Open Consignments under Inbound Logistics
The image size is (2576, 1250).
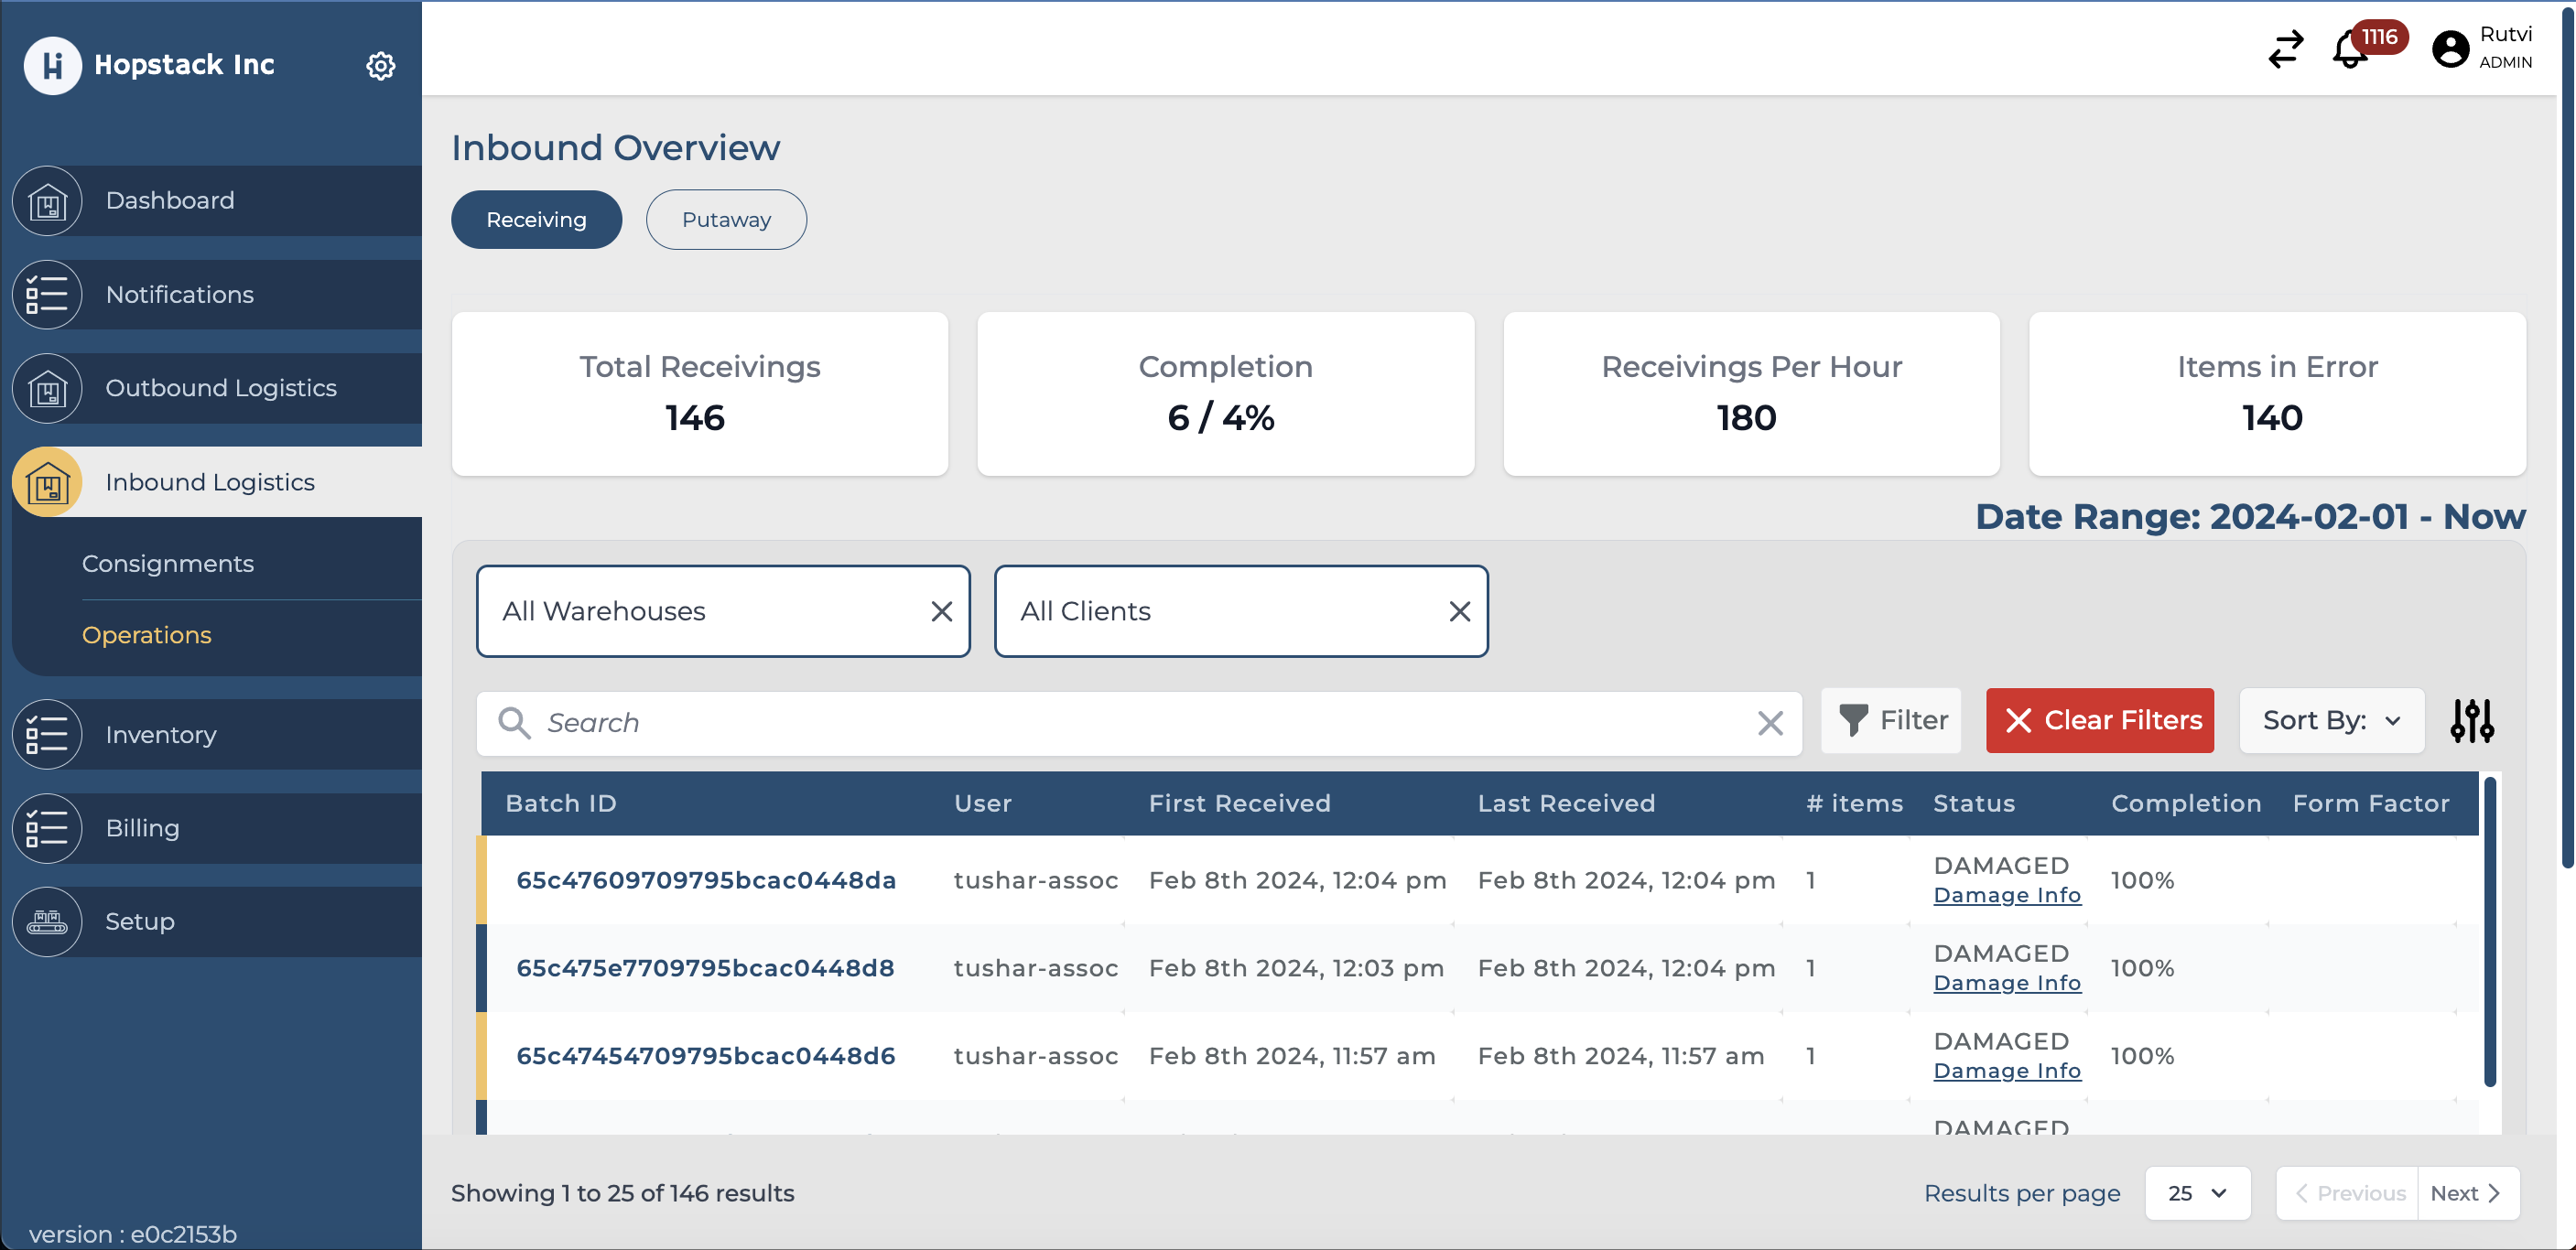pyautogui.click(x=168, y=564)
